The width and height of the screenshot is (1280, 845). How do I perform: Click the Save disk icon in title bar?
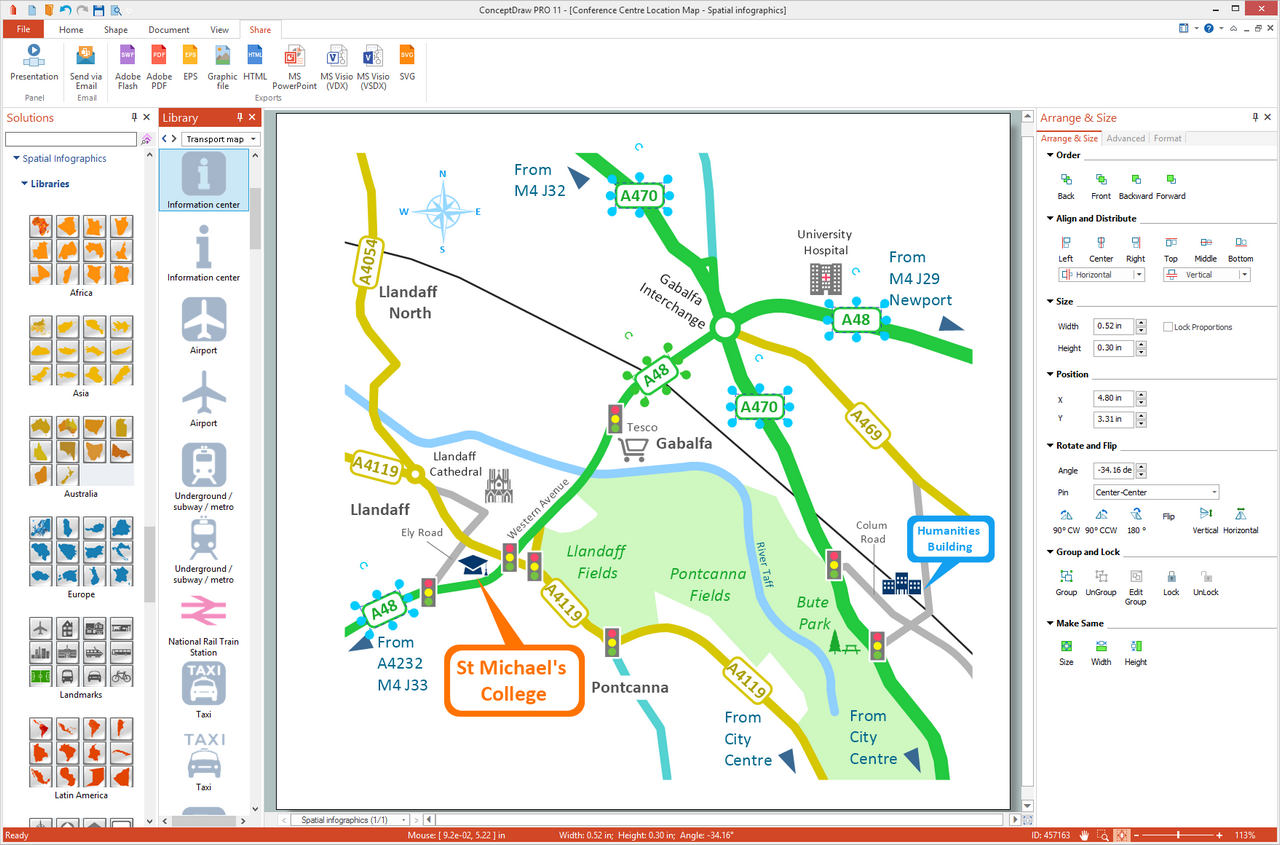(x=98, y=10)
